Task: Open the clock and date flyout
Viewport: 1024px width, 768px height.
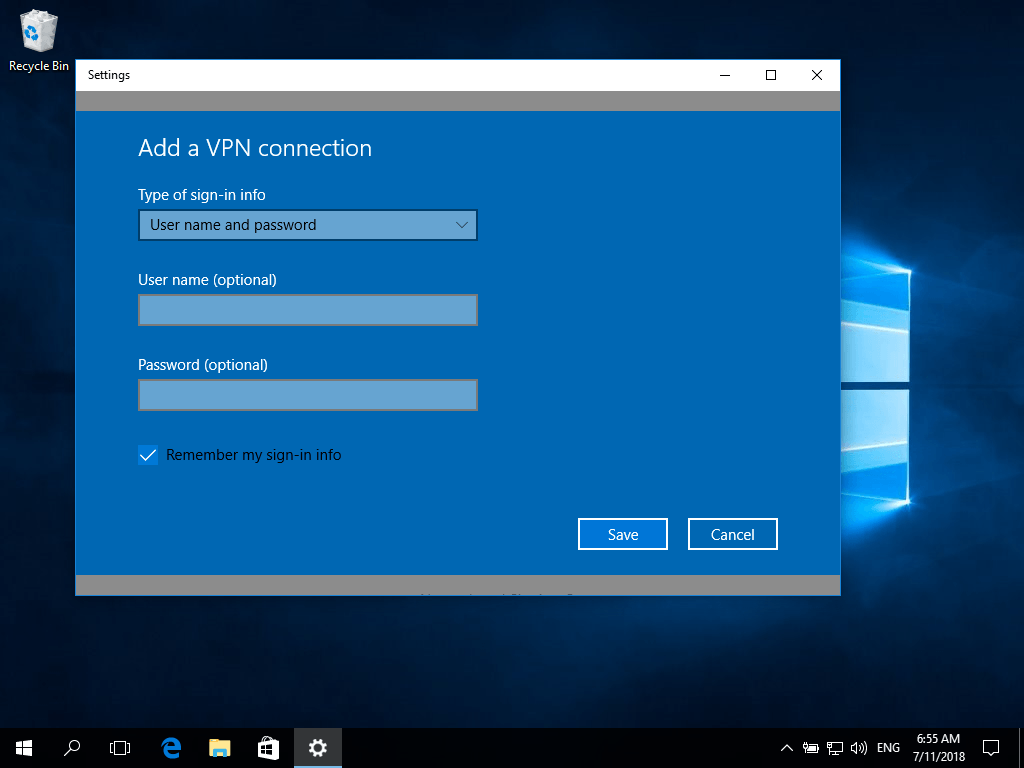Action: tap(938, 748)
